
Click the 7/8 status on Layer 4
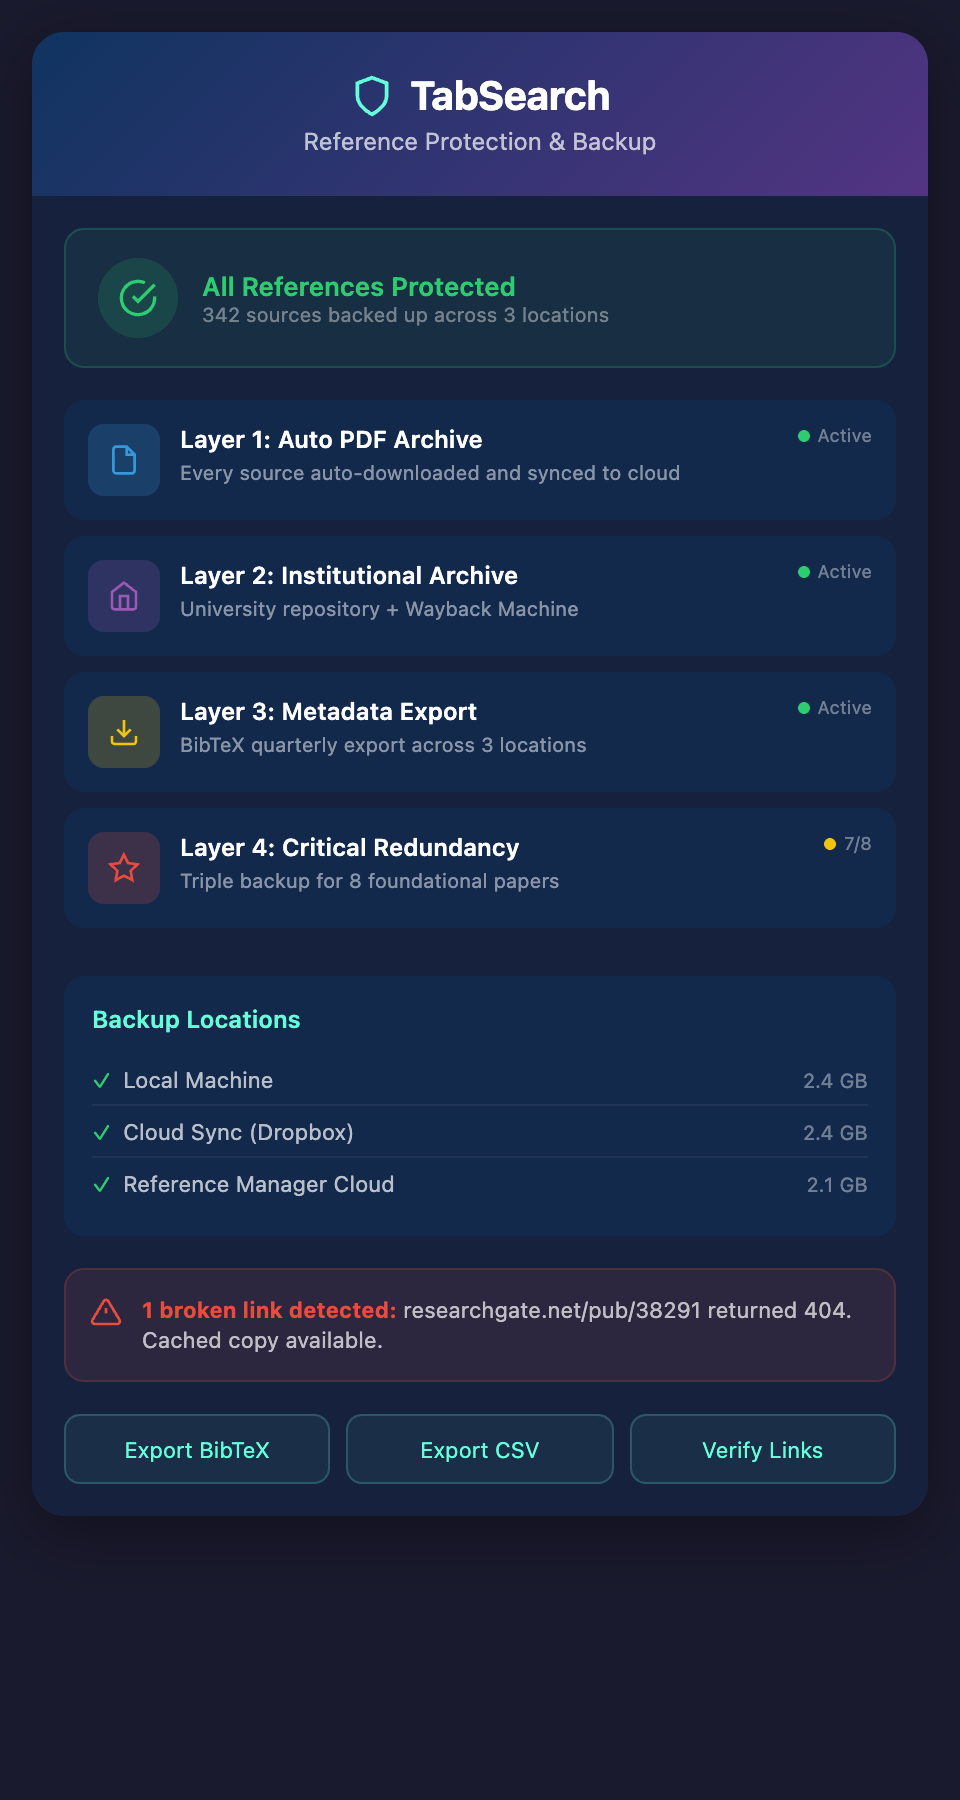click(848, 844)
